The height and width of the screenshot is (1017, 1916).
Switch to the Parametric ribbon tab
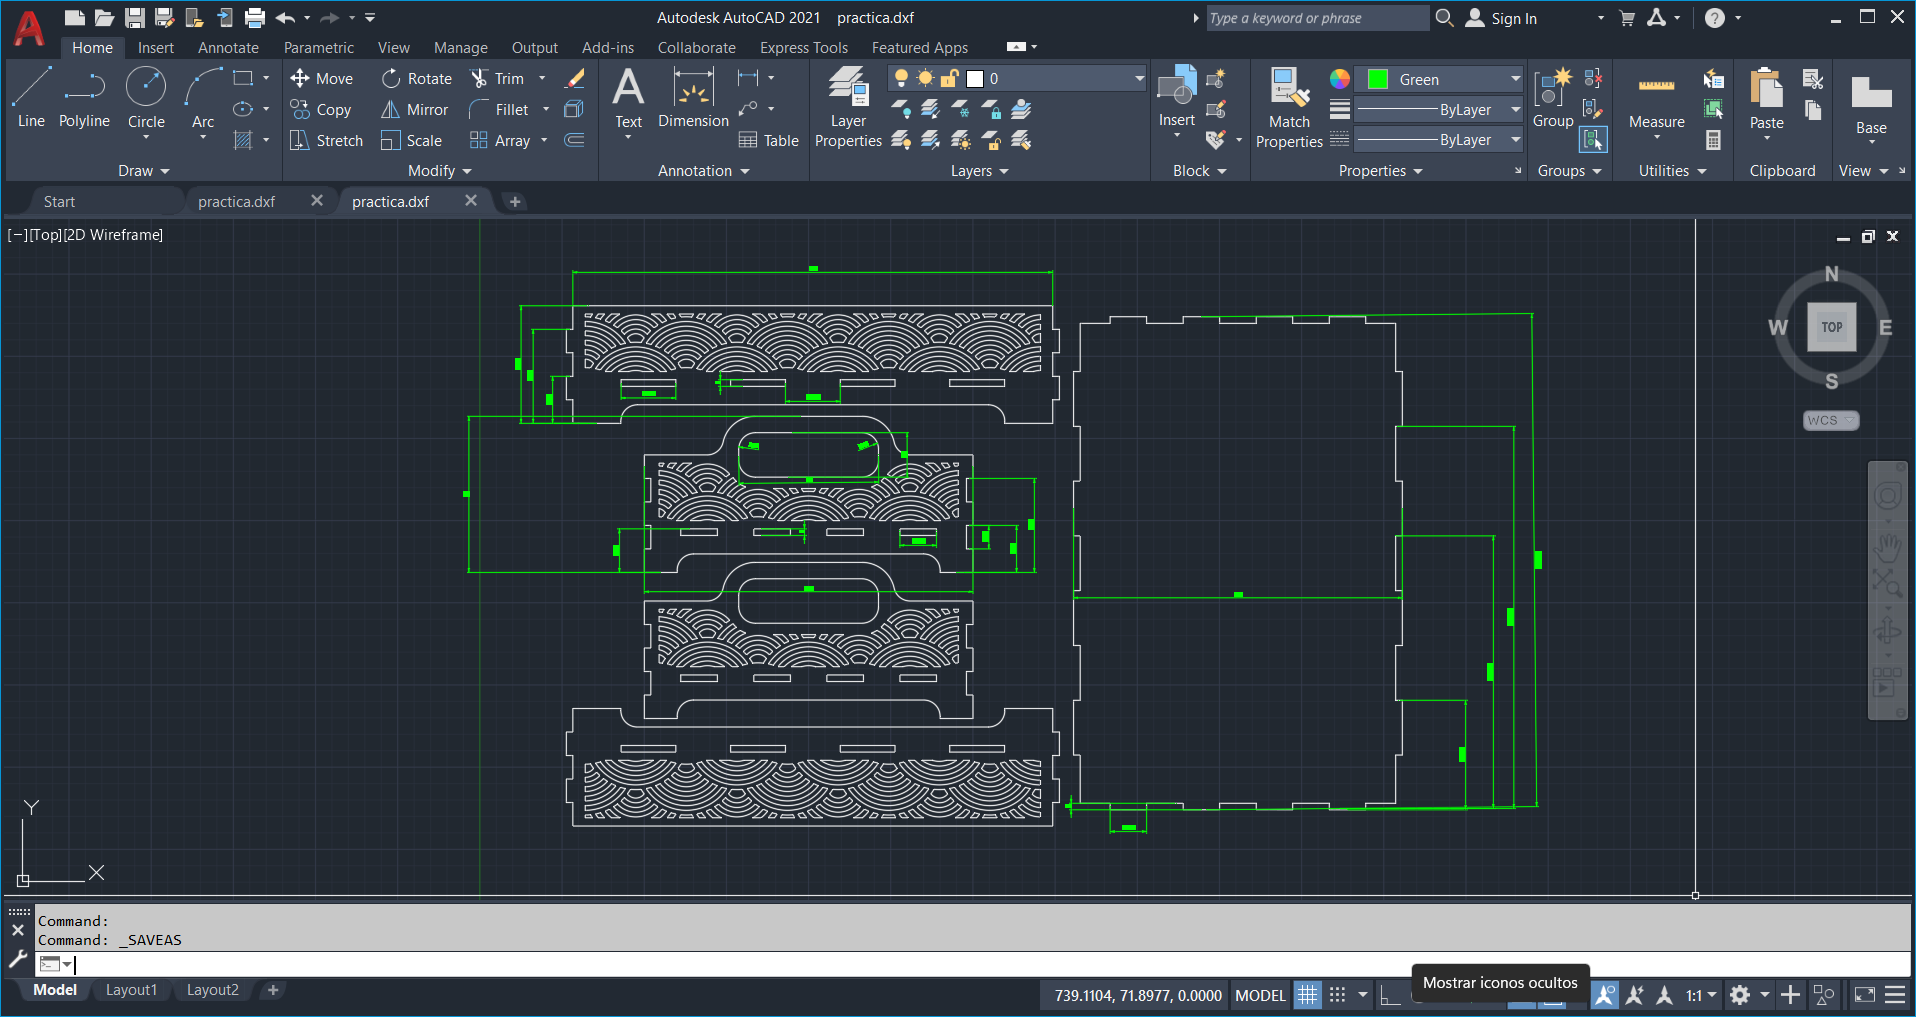click(x=318, y=47)
